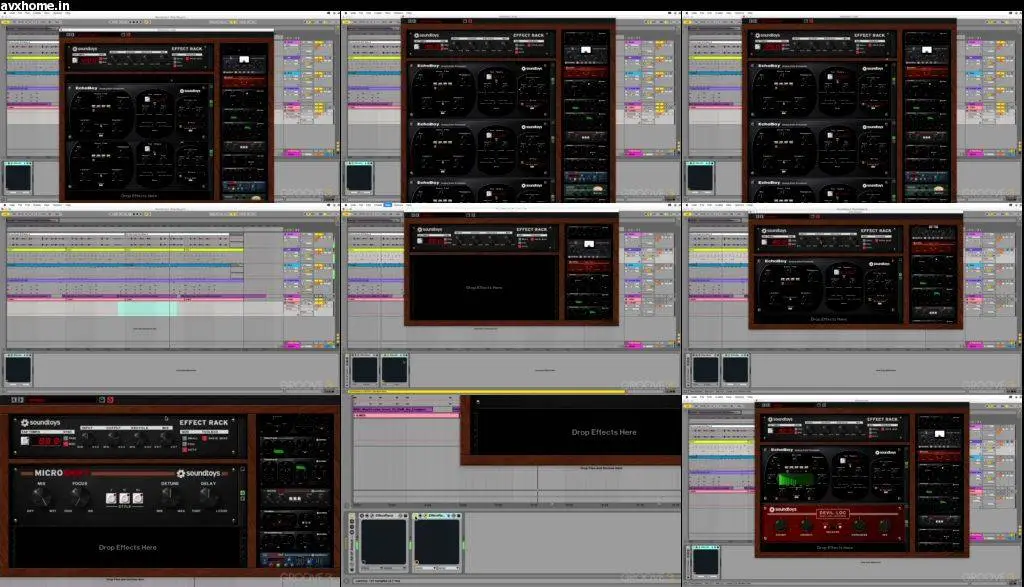Click the Drop Effects Here text in empty-rack frame
The width and height of the screenshot is (1024, 587).
(x=484, y=287)
